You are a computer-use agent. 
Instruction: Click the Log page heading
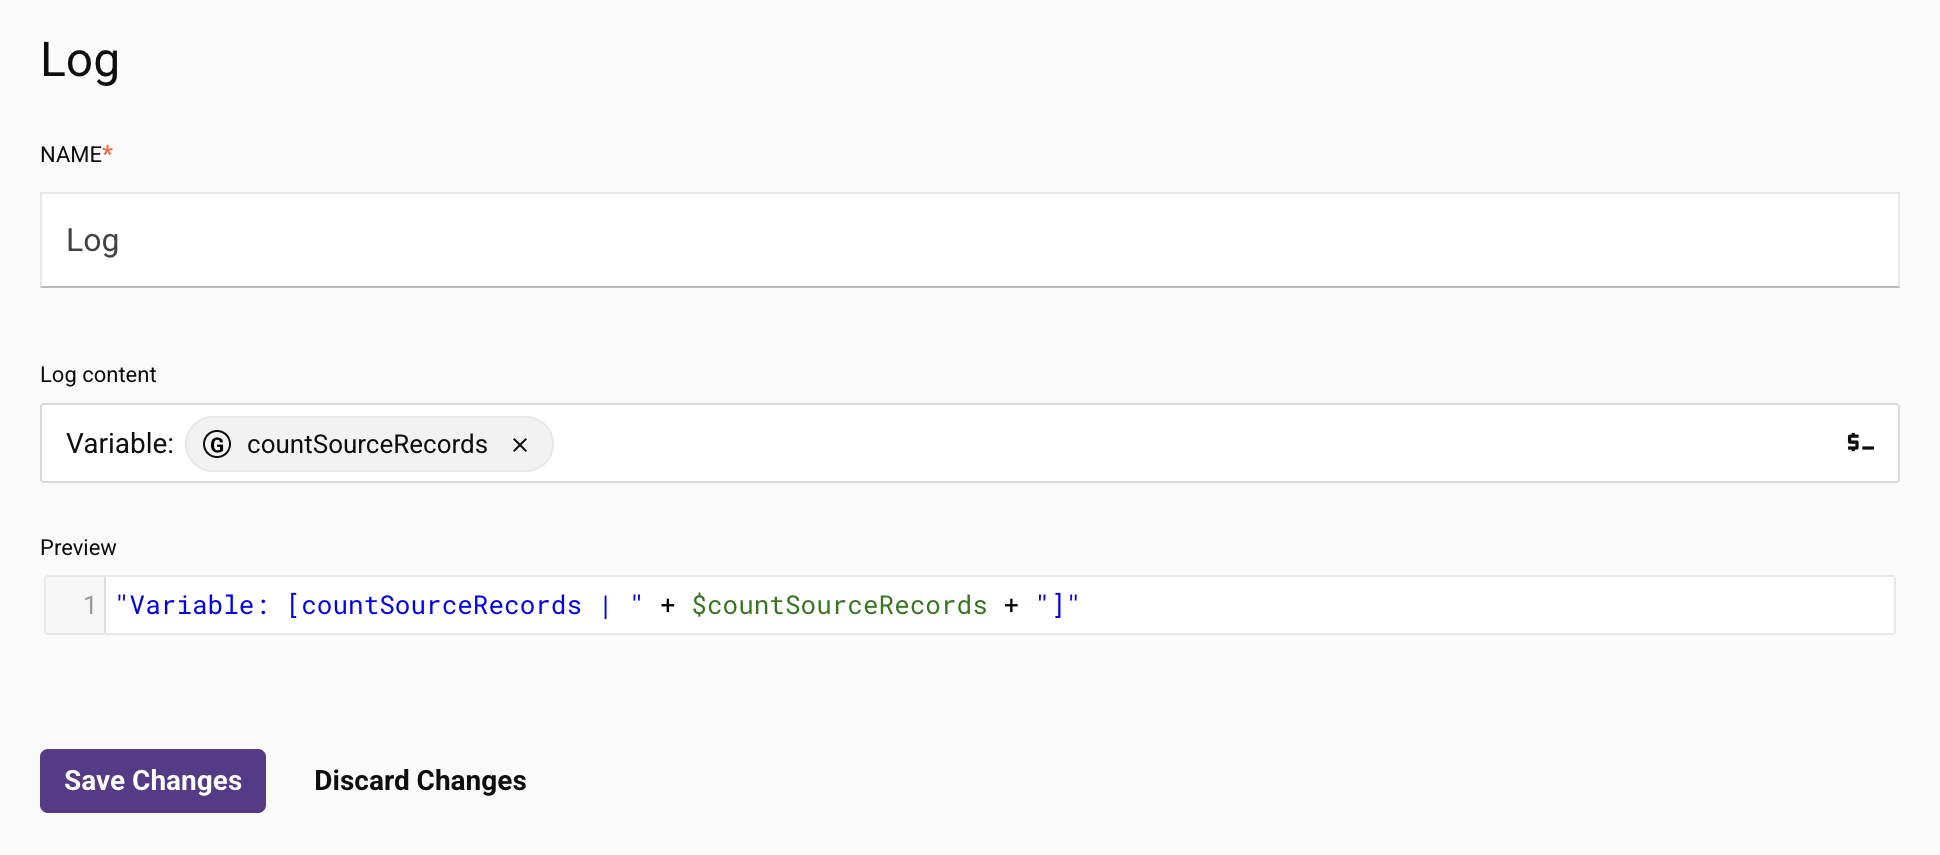(80, 60)
